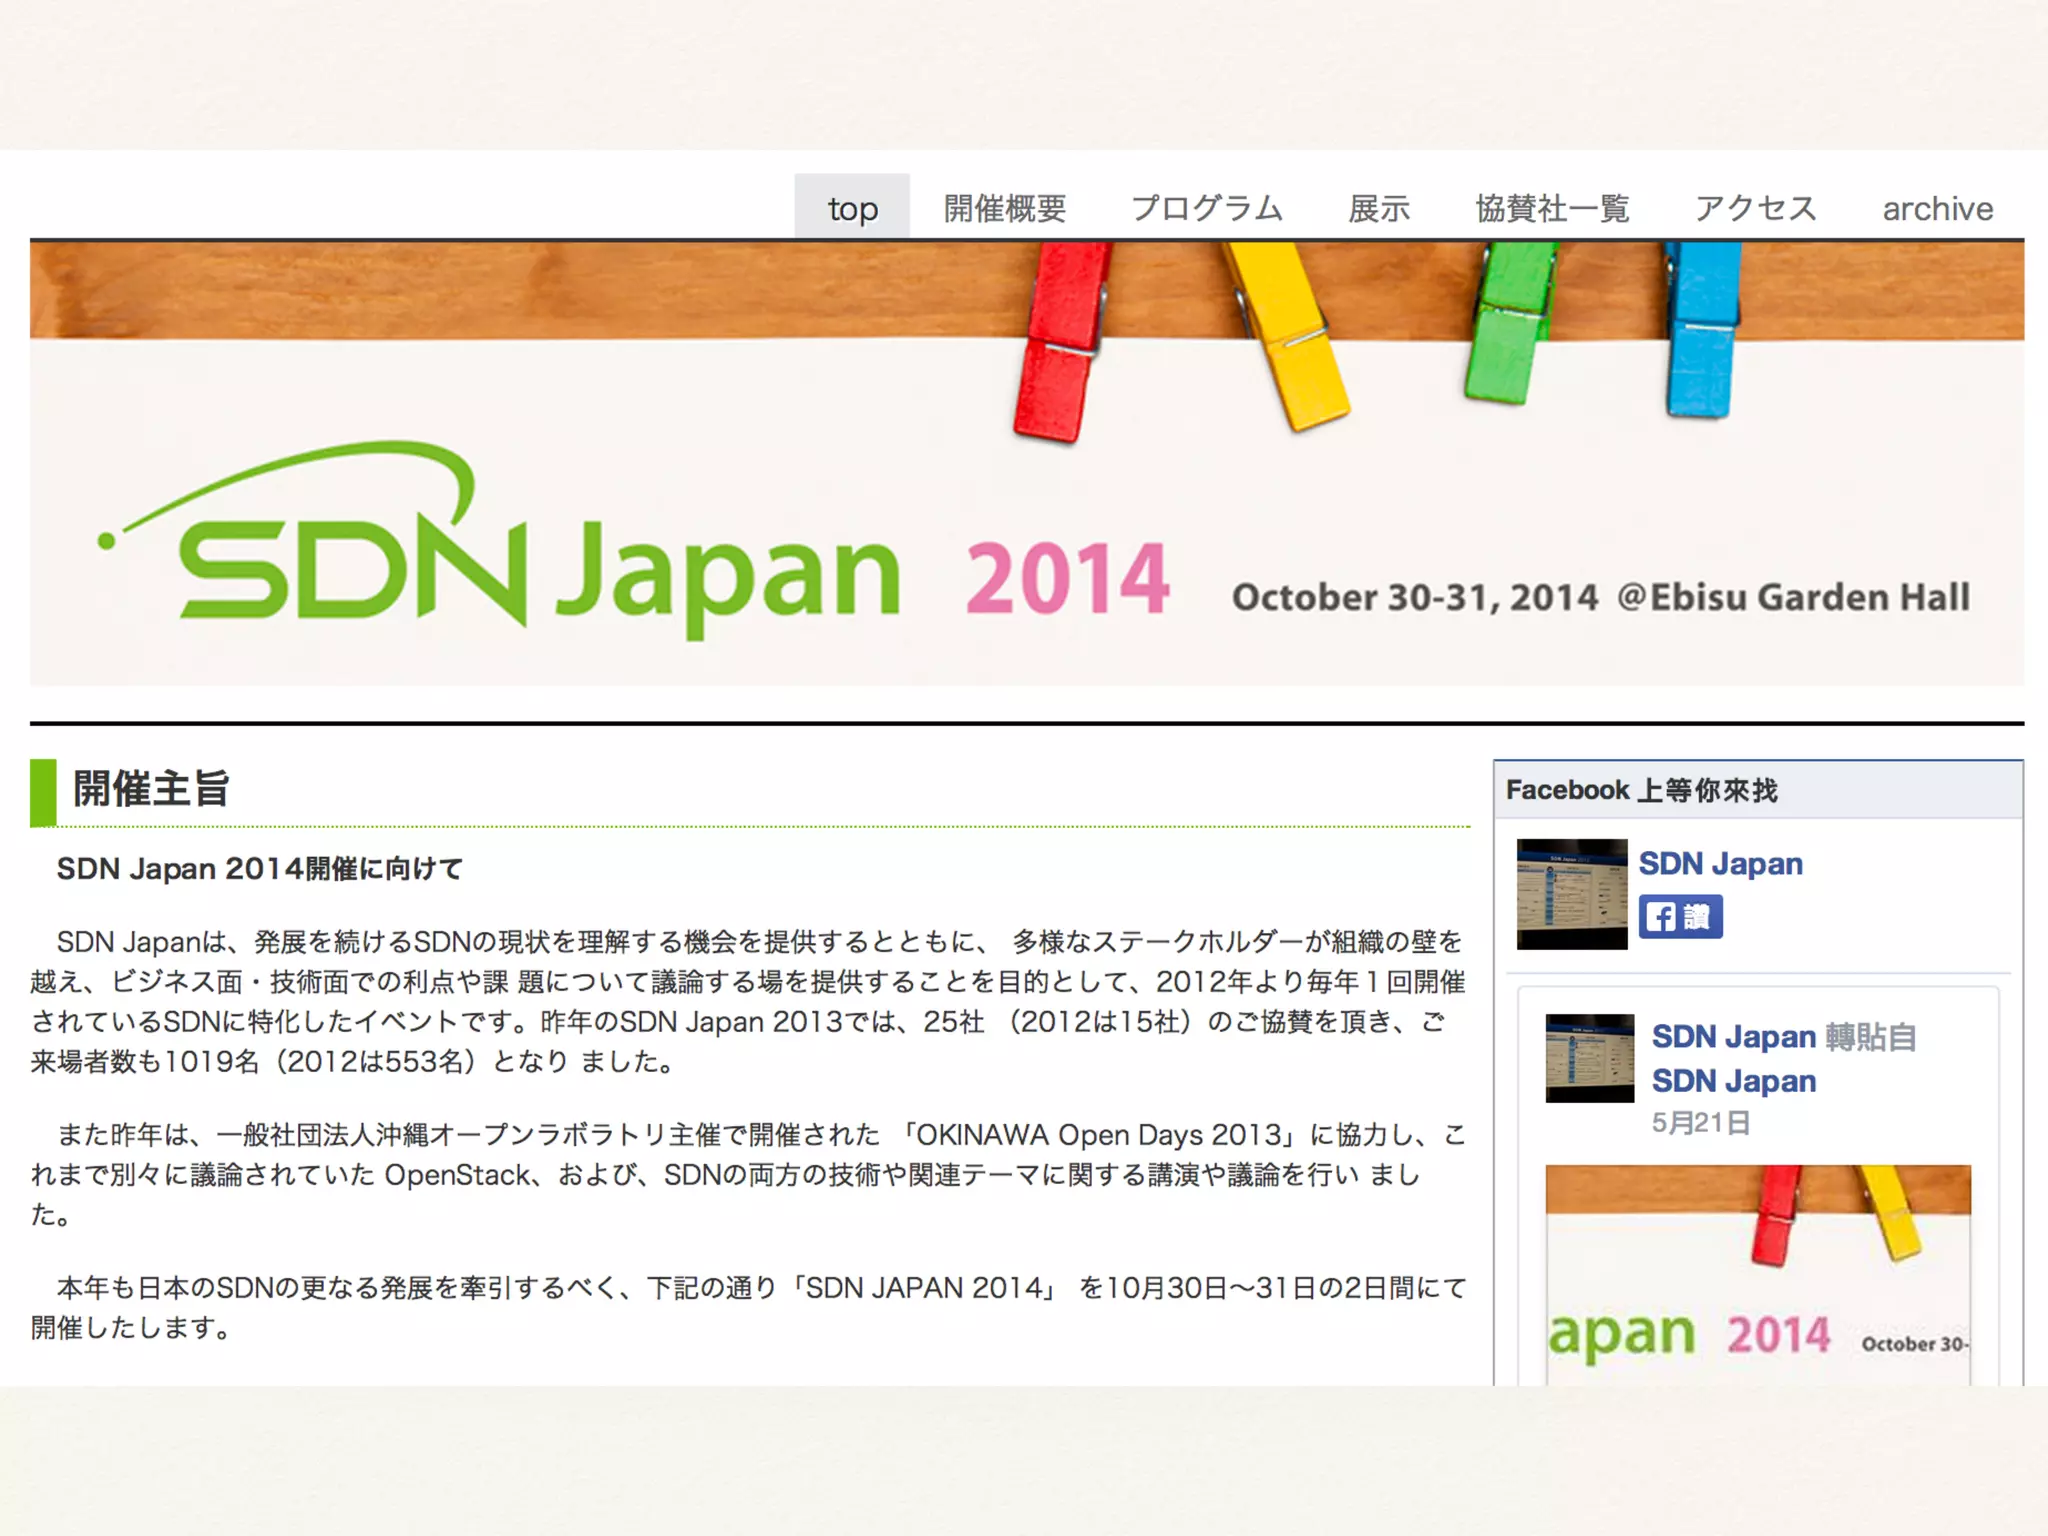Click the shared banner image in Facebook post

[x=1757, y=1273]
